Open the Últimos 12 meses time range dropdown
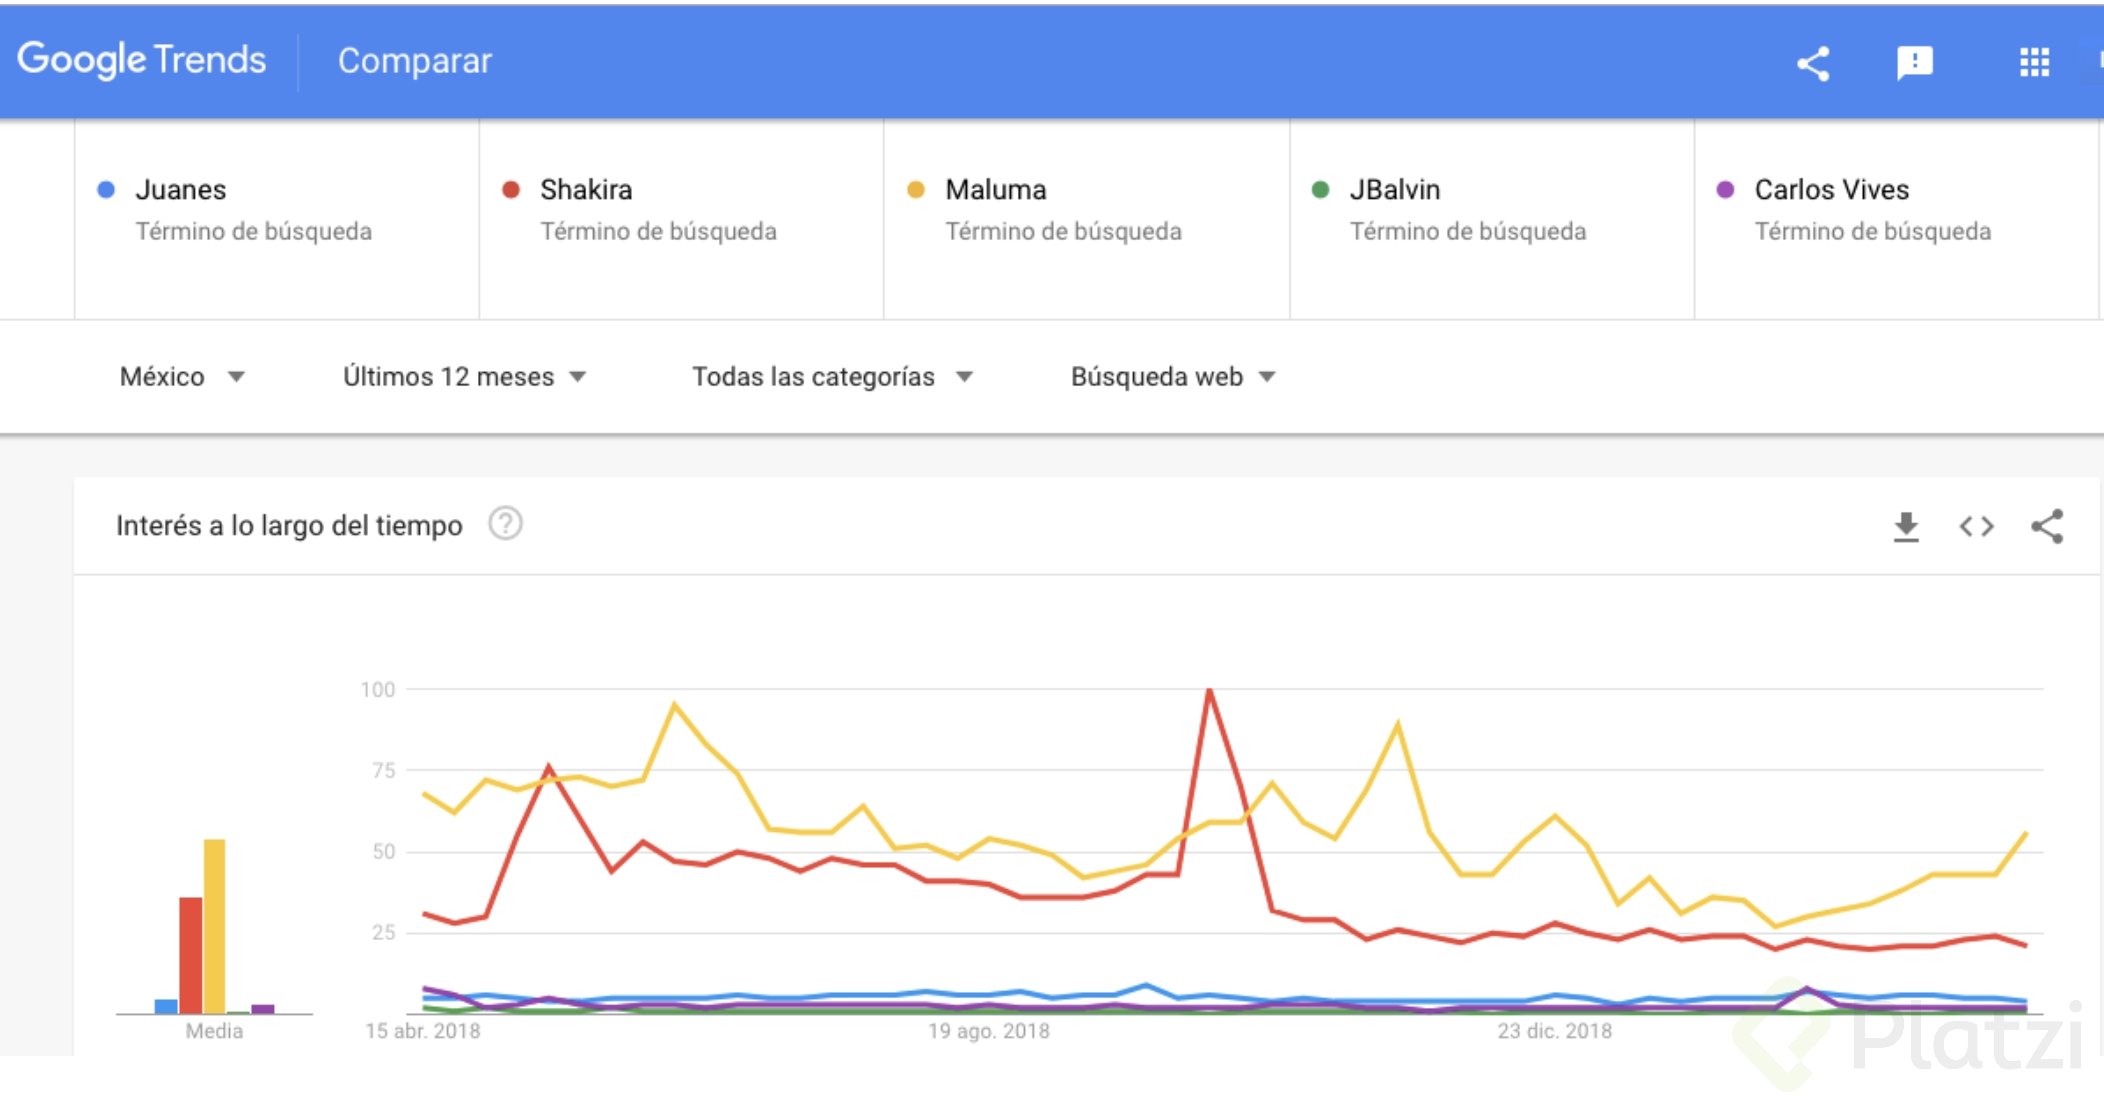 pos(464,377)
